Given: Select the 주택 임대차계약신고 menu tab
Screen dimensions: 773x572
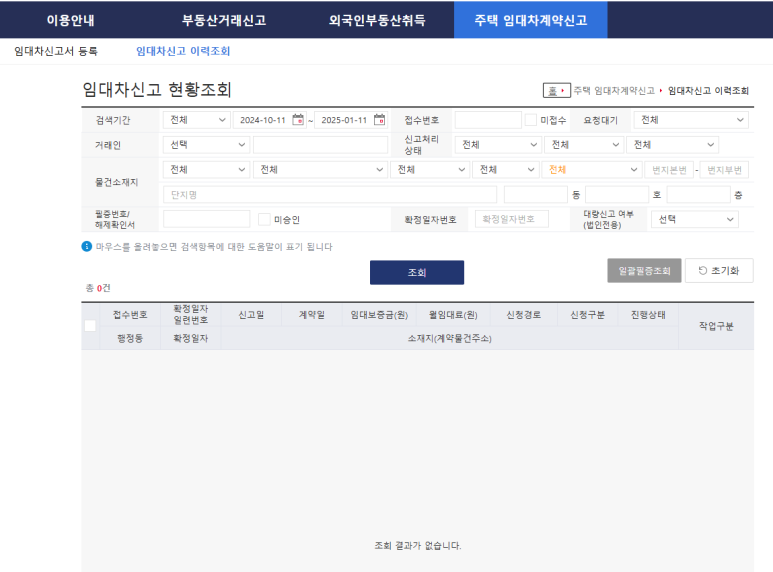Looking at the screenshot, I should [x=531, y=20].
